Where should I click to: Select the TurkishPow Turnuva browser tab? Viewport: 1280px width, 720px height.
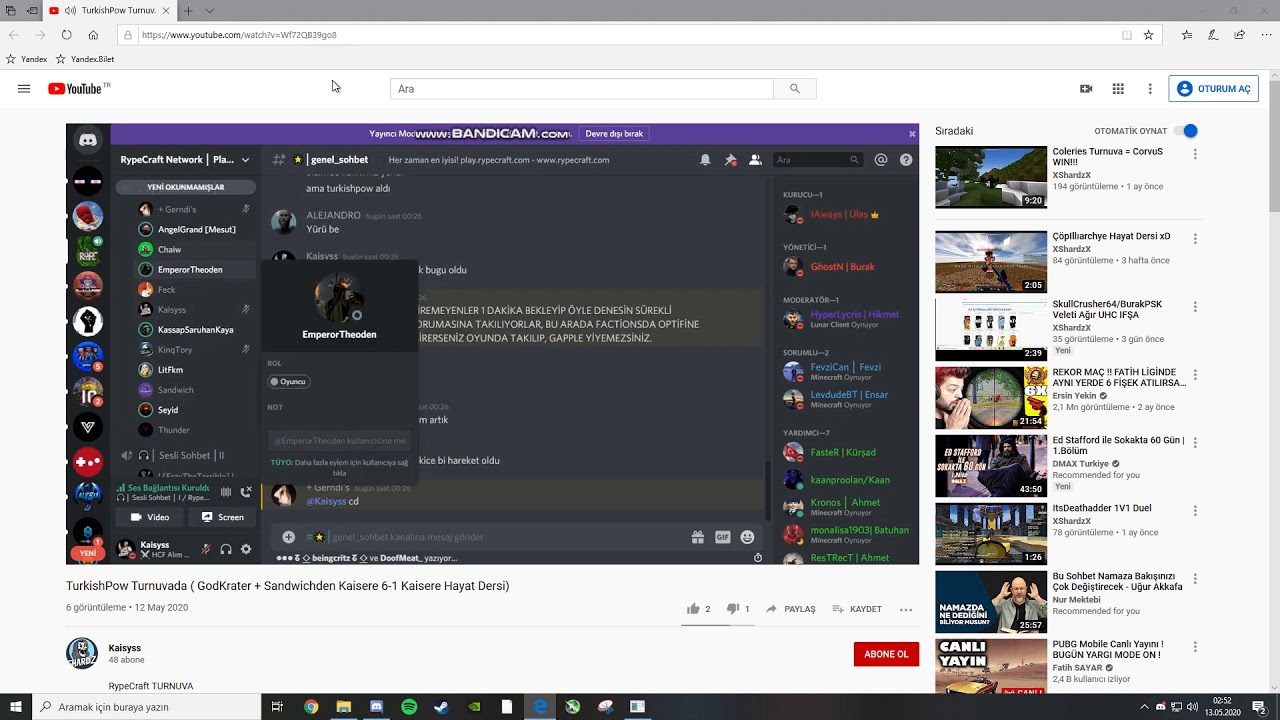110,11
